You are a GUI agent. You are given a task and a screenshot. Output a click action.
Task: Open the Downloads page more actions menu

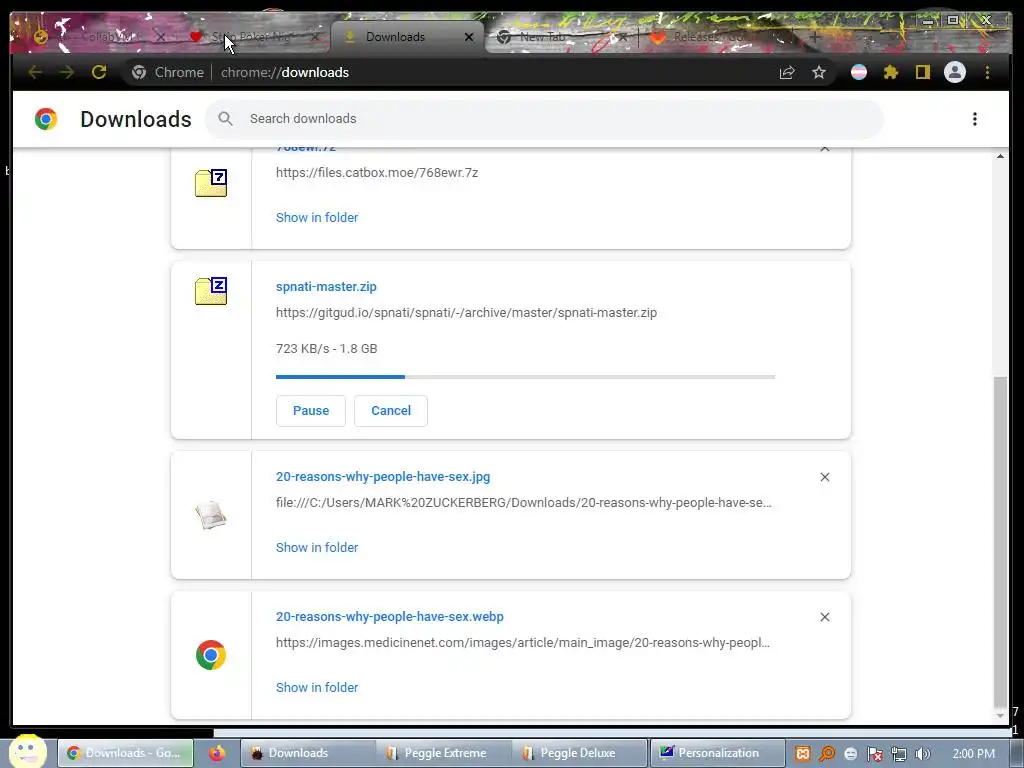(x=974, y=119)
